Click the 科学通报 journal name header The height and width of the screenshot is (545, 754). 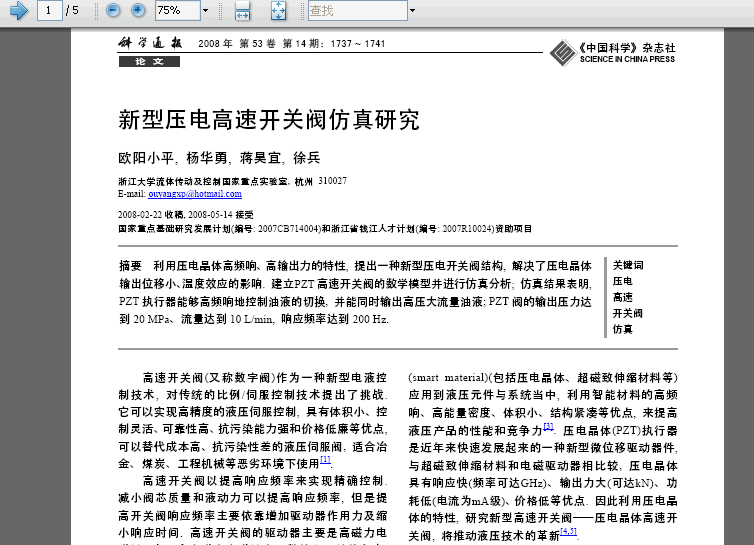tap(151, 43)
